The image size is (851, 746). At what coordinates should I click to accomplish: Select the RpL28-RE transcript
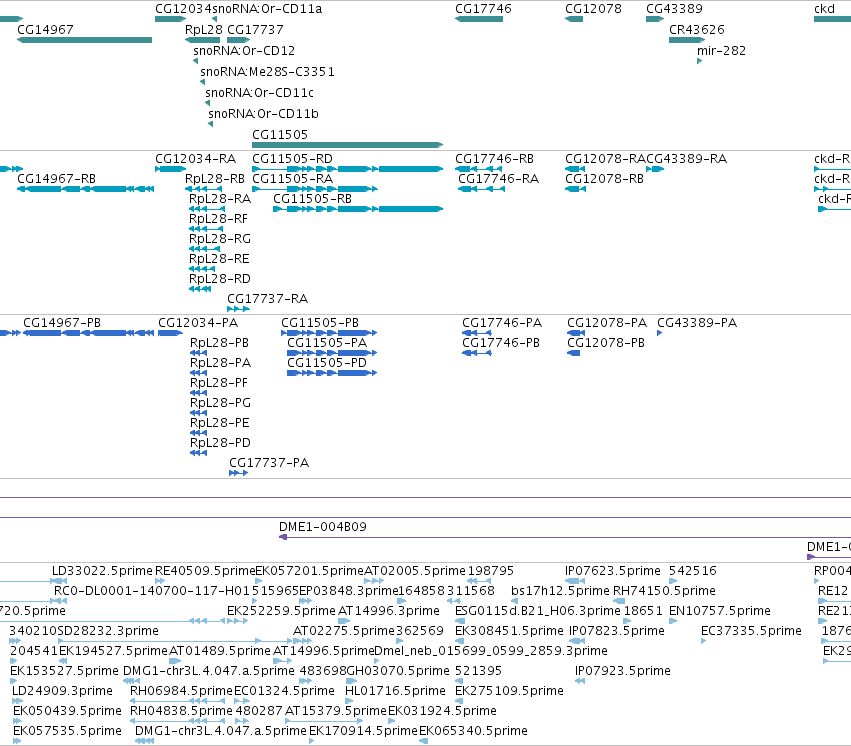202,269
